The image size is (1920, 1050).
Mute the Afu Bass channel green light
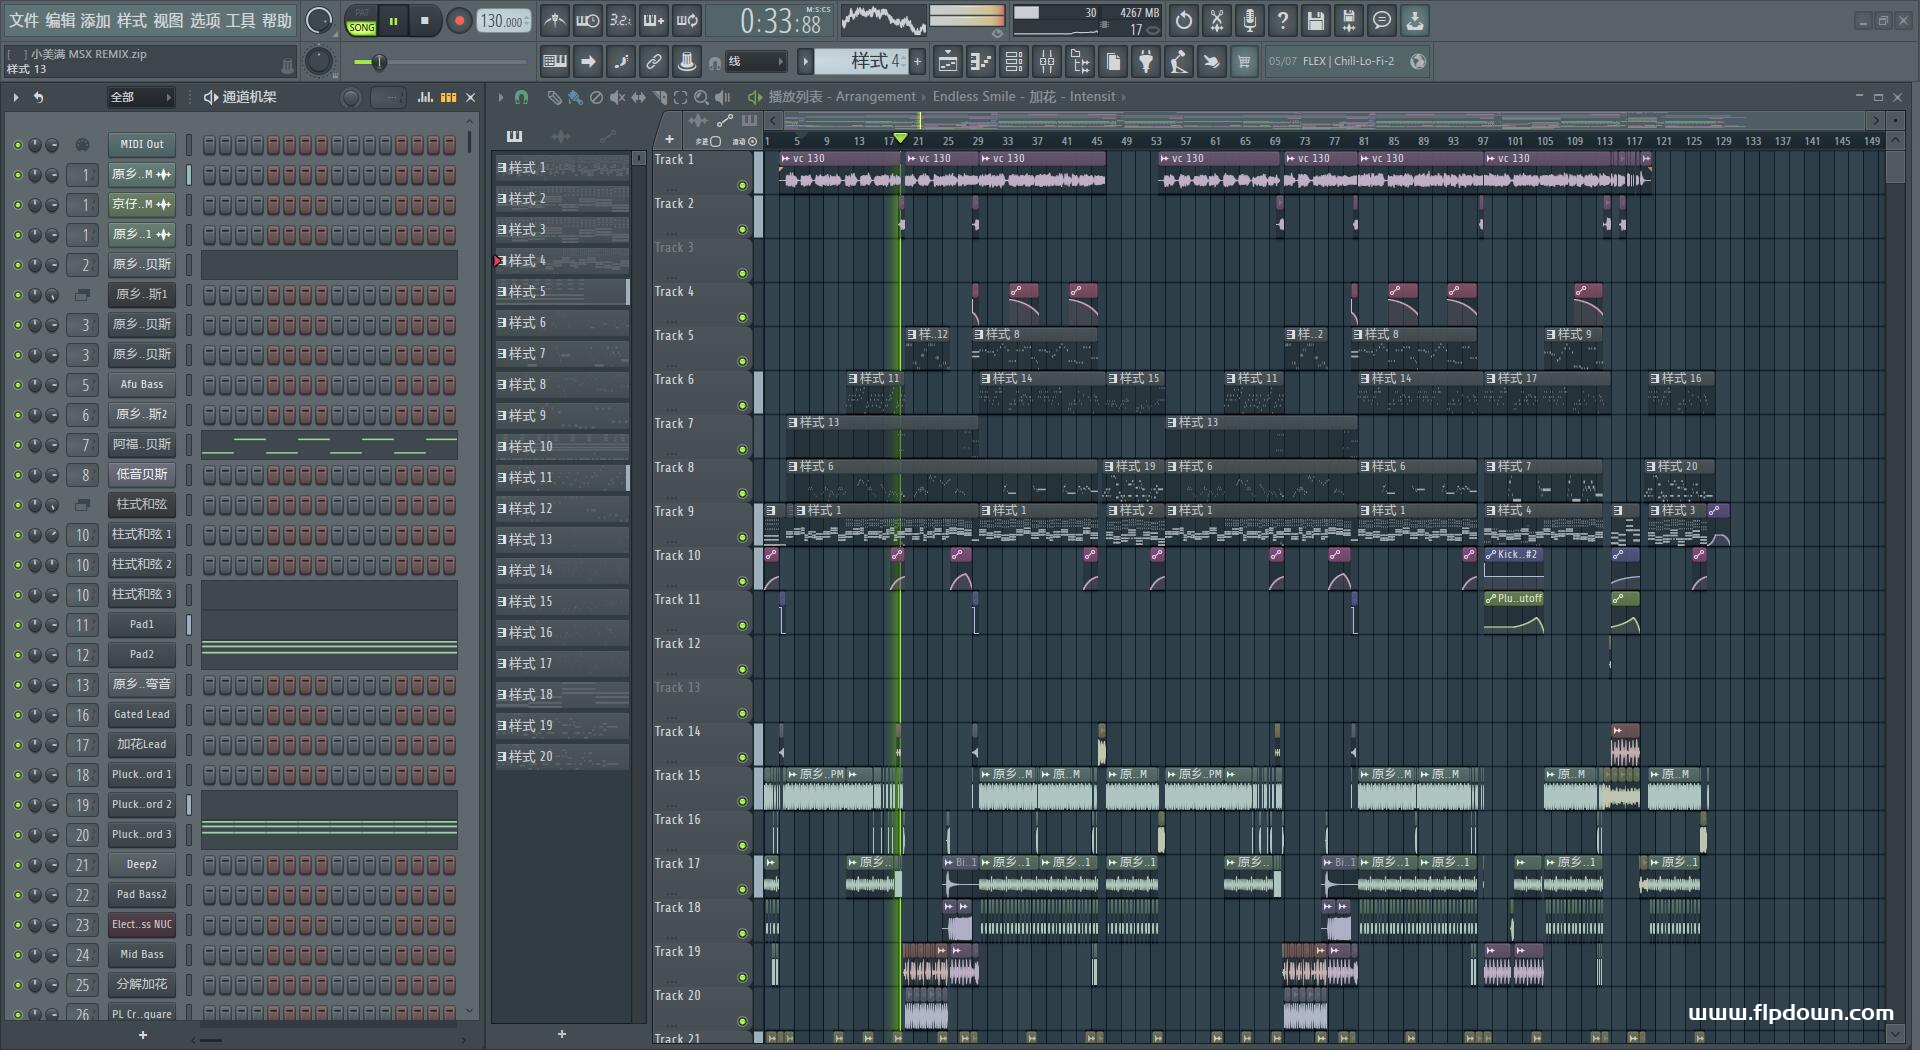pos(17,385)
